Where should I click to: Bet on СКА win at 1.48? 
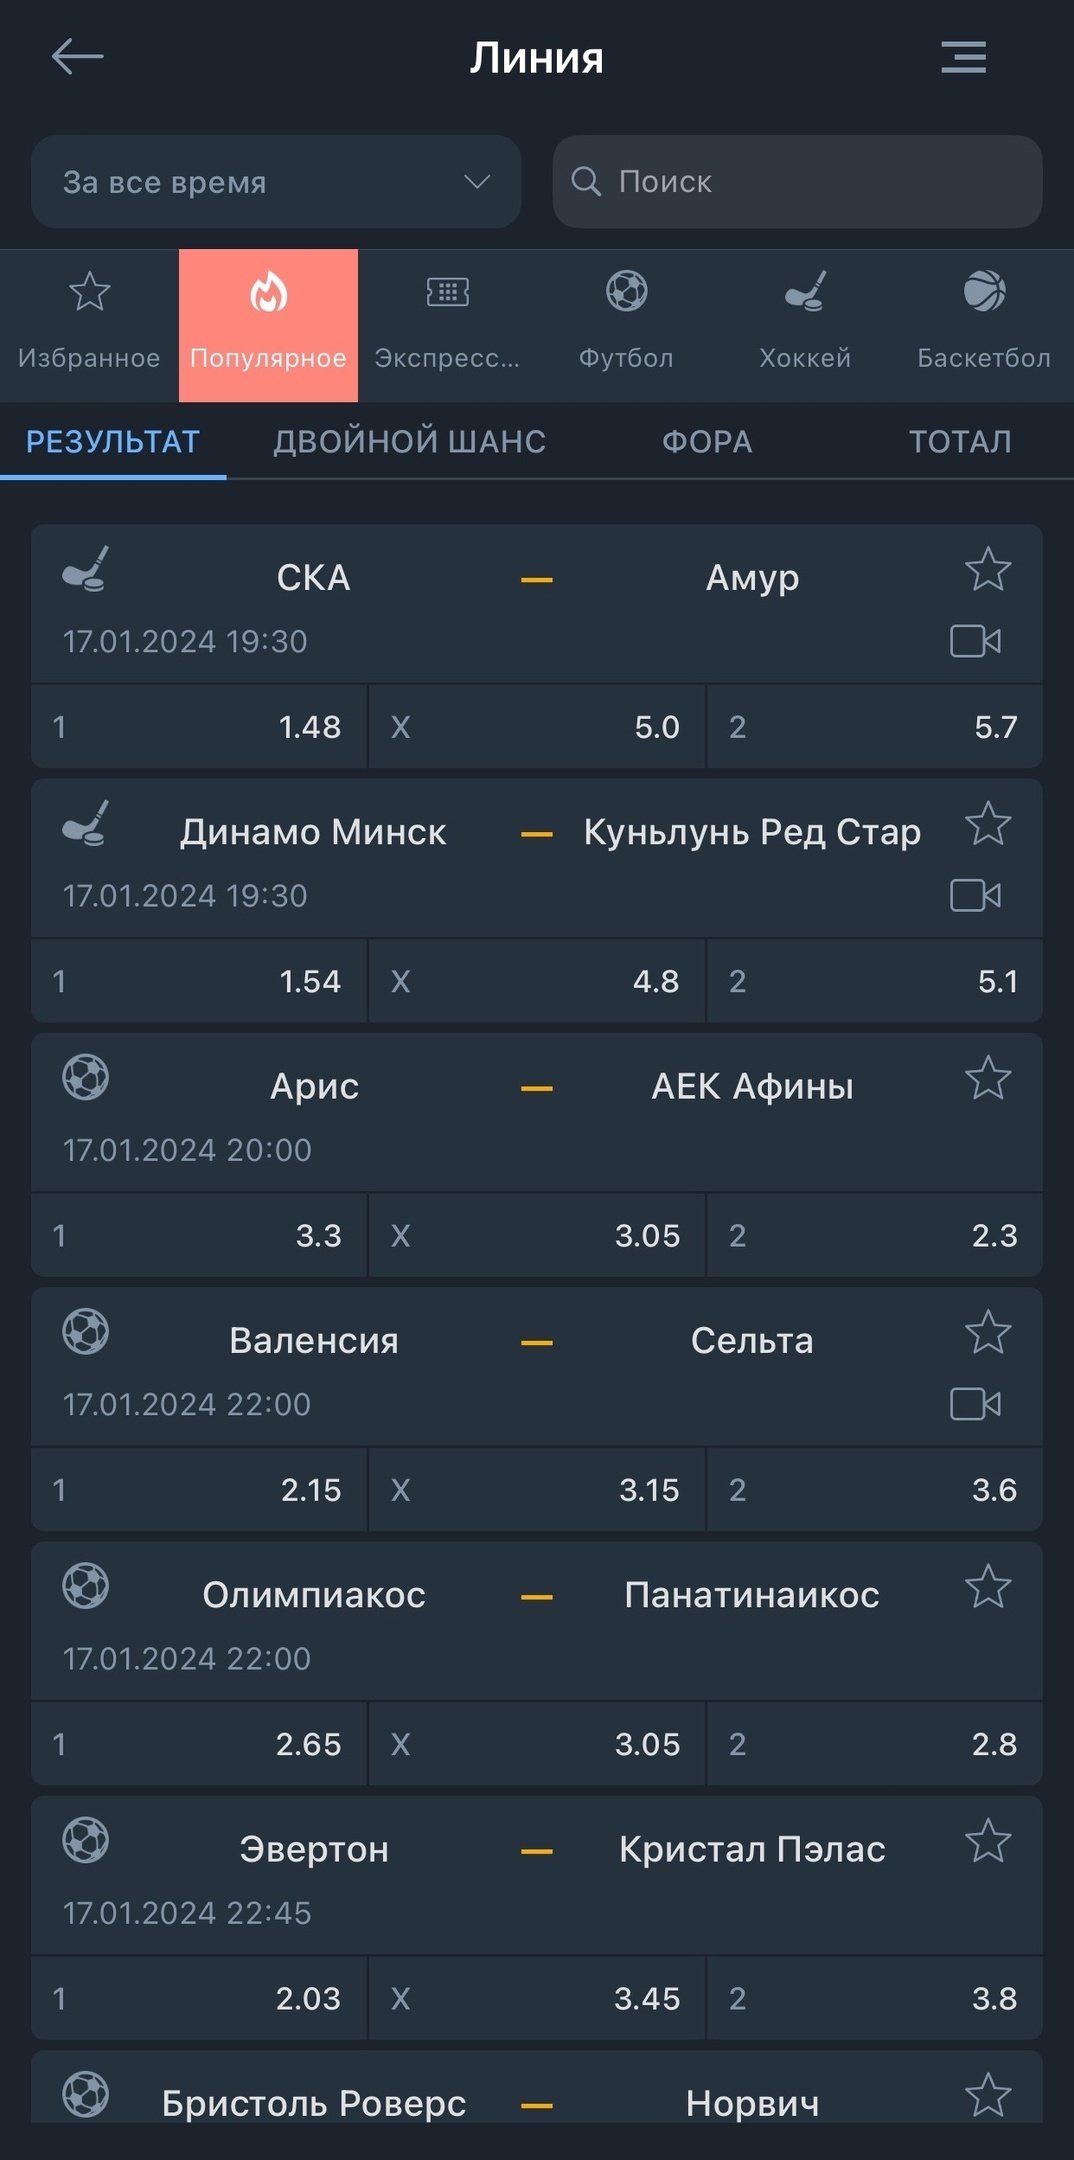point(199,727)
